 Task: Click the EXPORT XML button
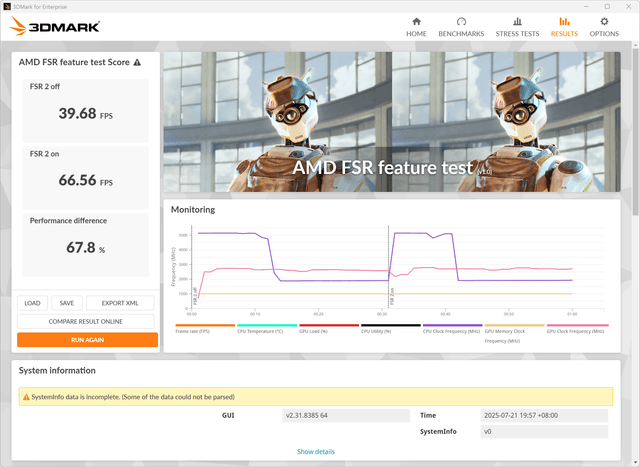120,303
